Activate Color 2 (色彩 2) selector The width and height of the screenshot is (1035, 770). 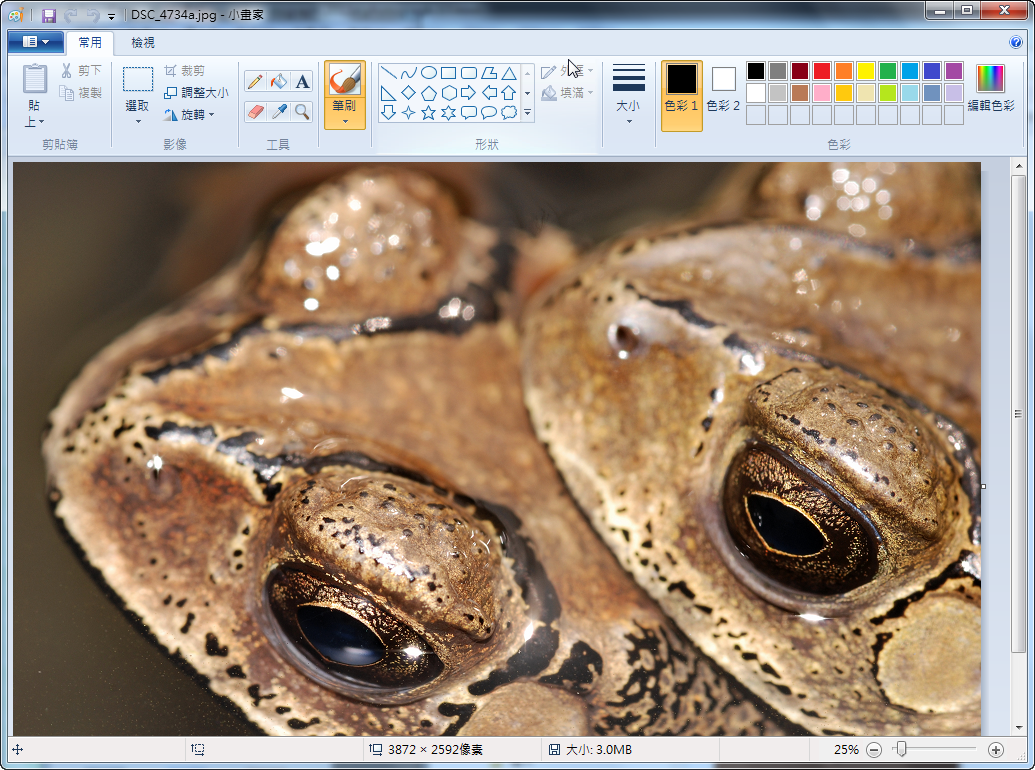coord(723,88)
